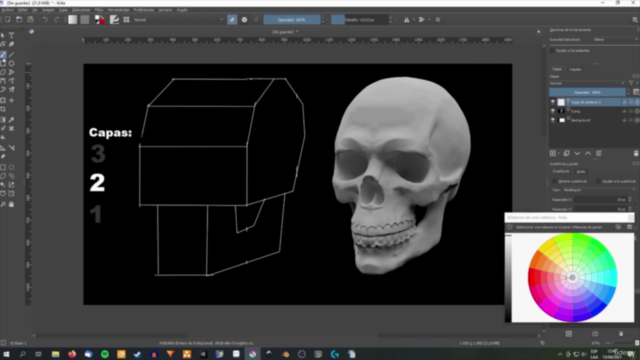
Task: Select the Polyline tool
Action: coord(11,72)
